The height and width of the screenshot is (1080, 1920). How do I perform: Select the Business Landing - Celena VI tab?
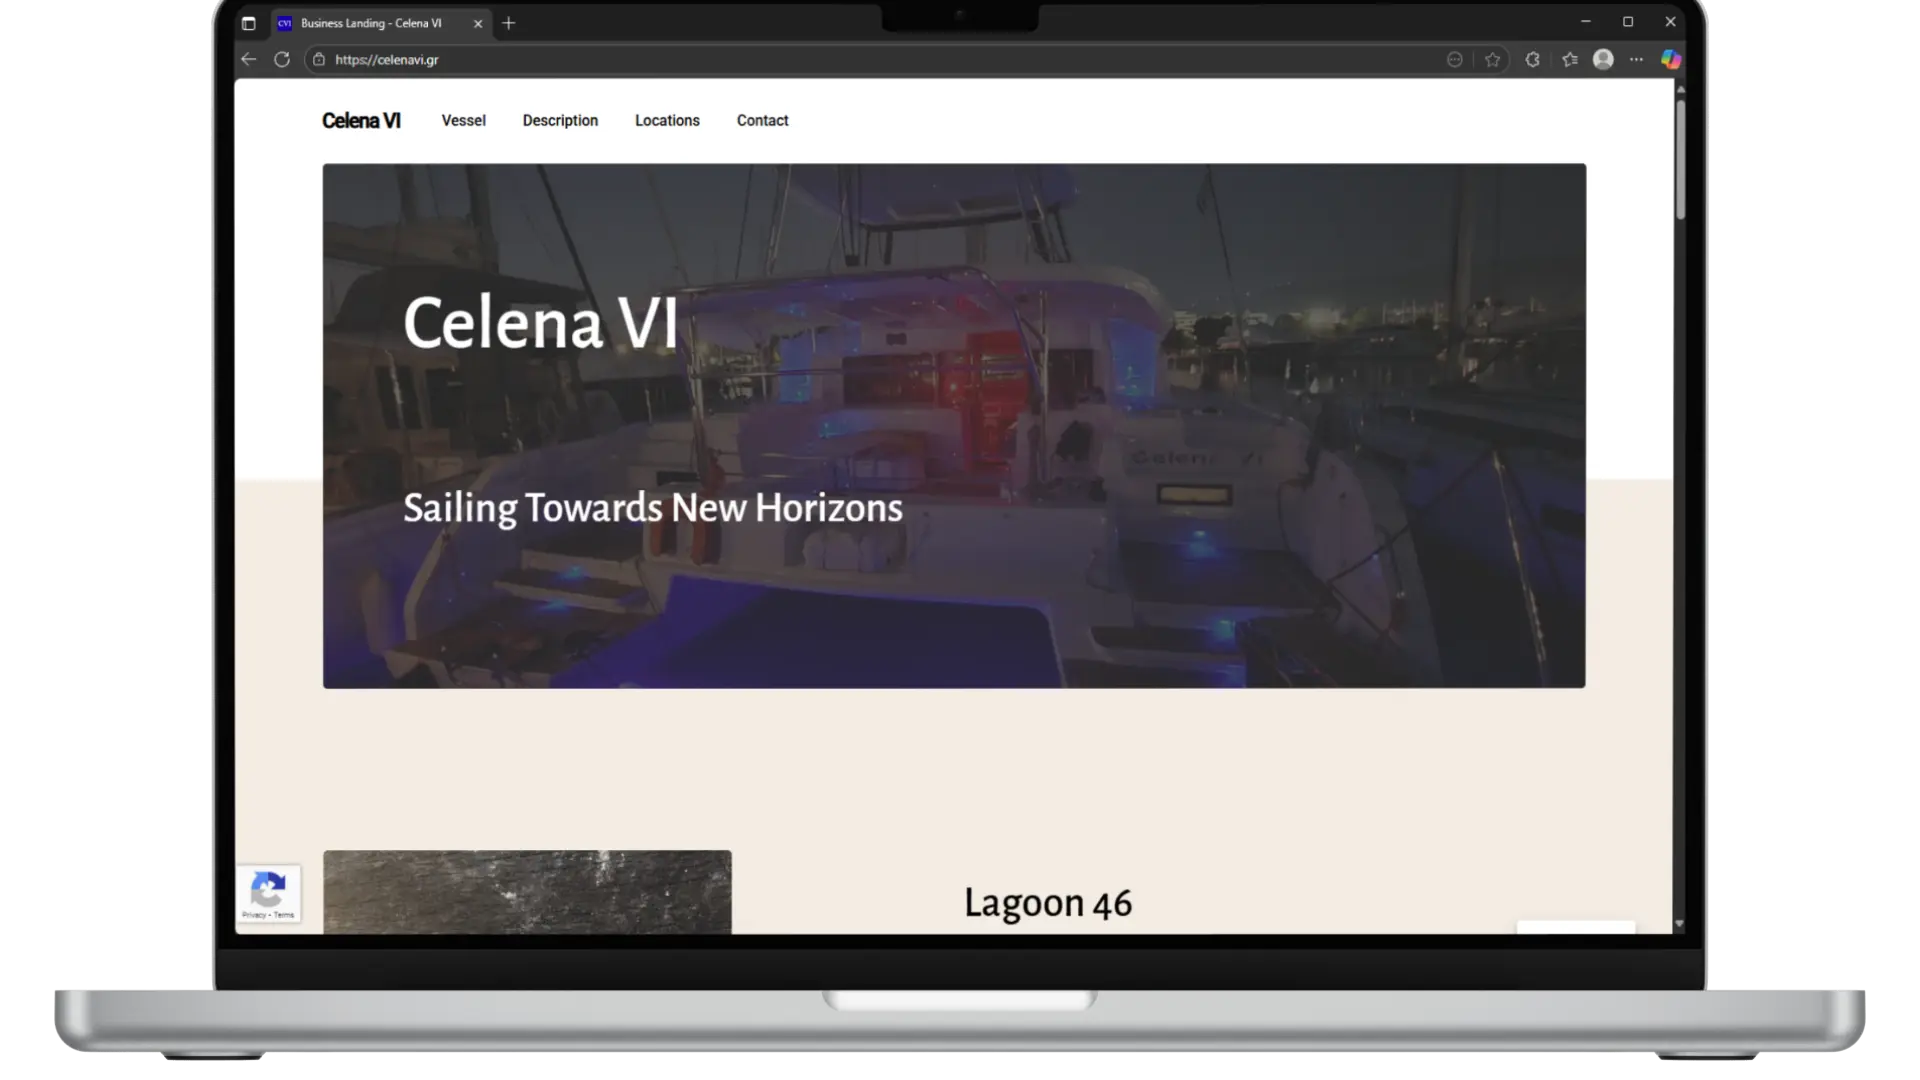[x=370, y=23]
